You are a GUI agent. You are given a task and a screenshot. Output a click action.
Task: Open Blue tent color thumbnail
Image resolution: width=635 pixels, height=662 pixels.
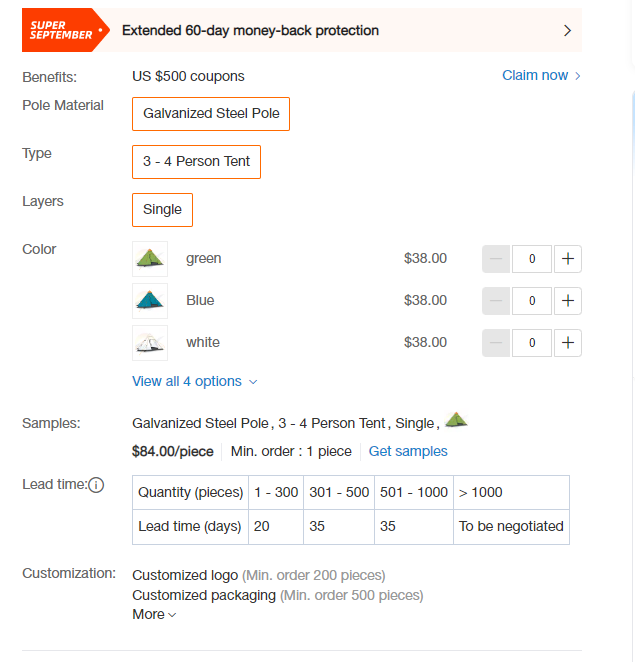150,301
